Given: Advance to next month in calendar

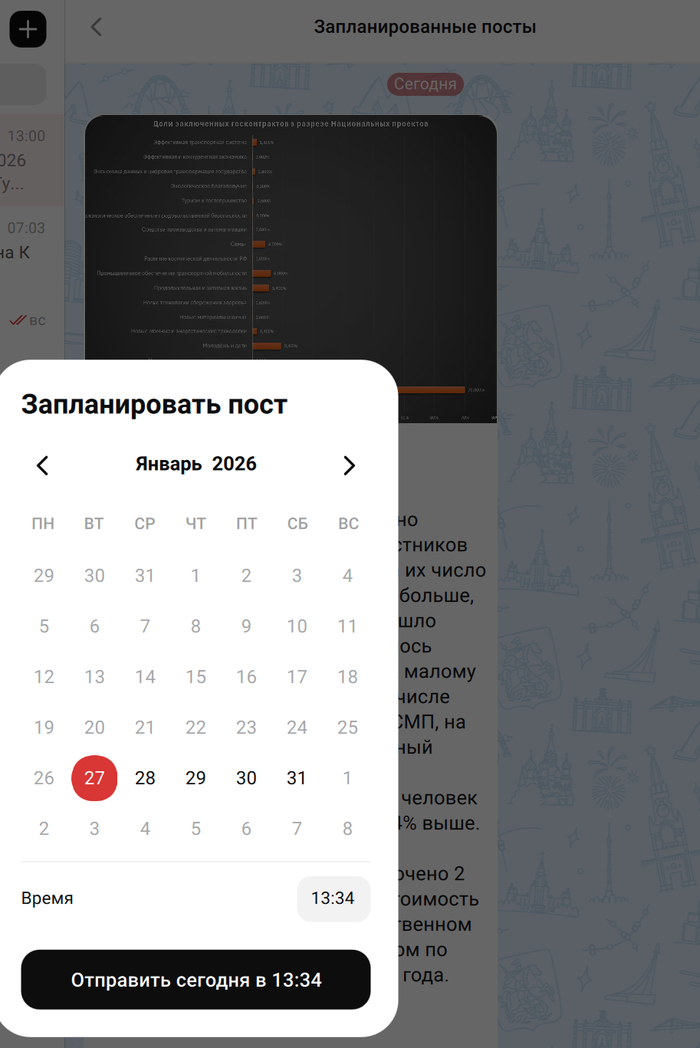Looking at the screenshot, I should (348, 465).
